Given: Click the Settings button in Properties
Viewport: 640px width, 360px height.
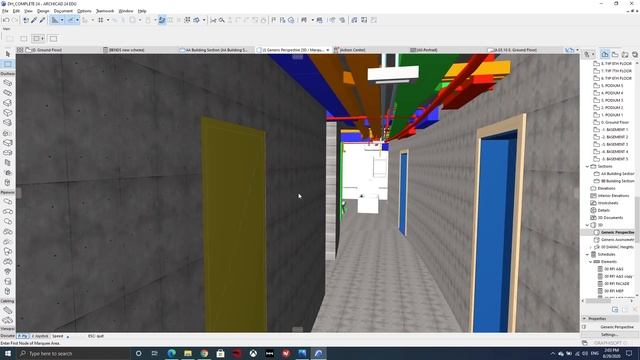Looking at the screenshot, I should [610, 334].
